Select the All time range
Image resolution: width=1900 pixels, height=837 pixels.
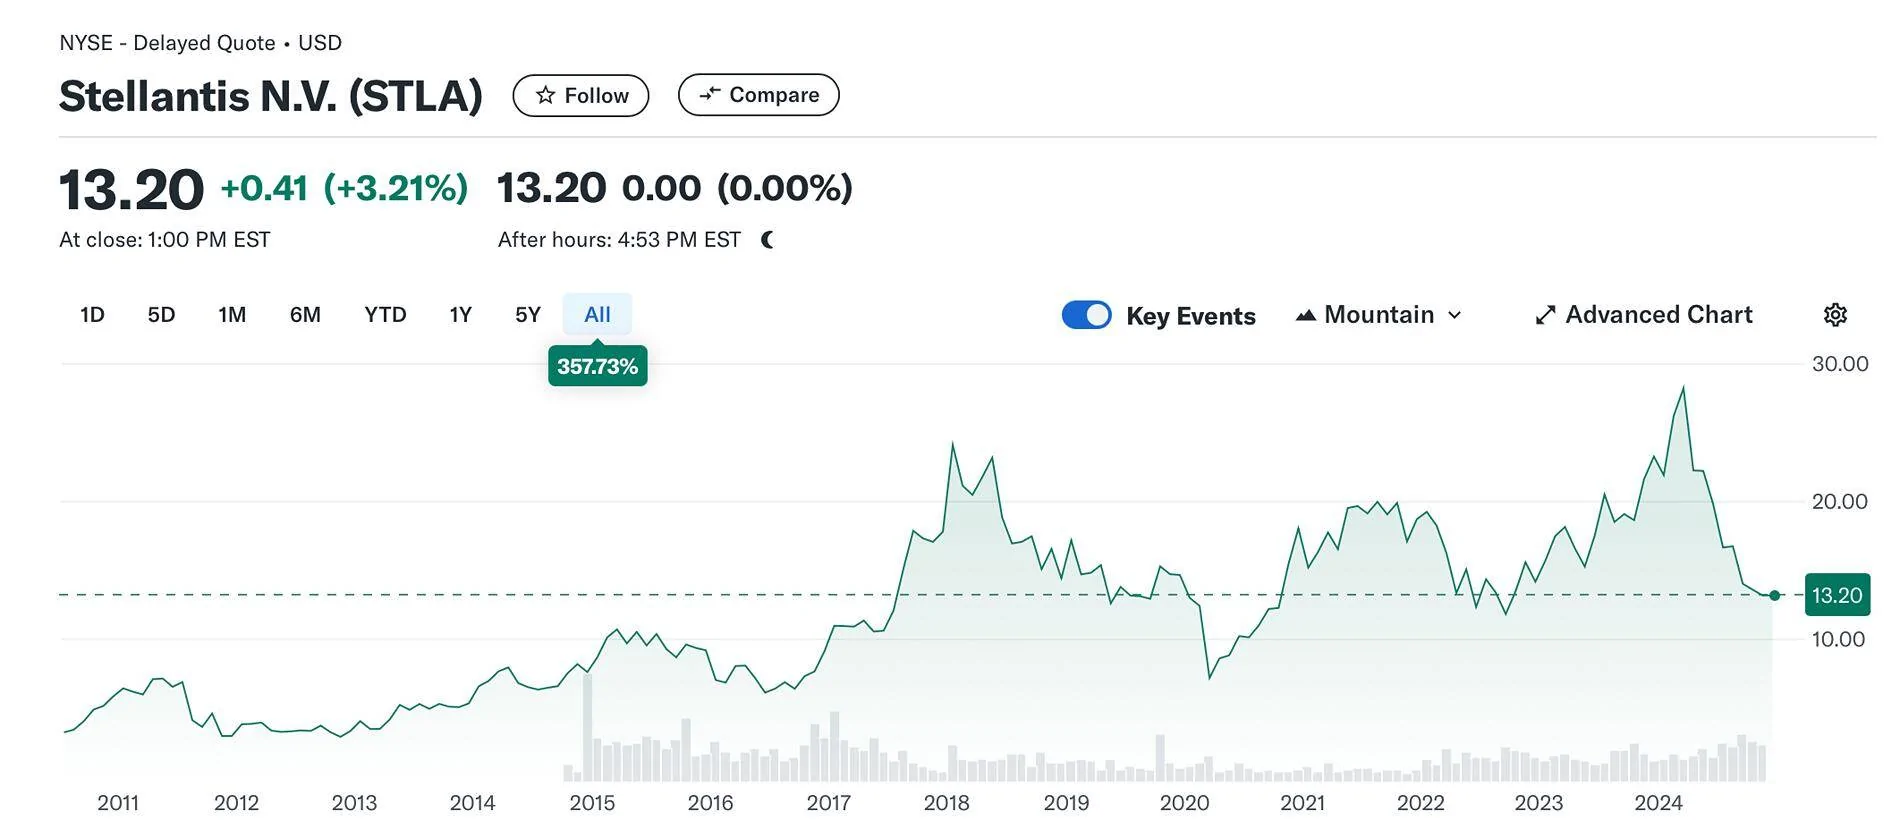click(597, 315)
